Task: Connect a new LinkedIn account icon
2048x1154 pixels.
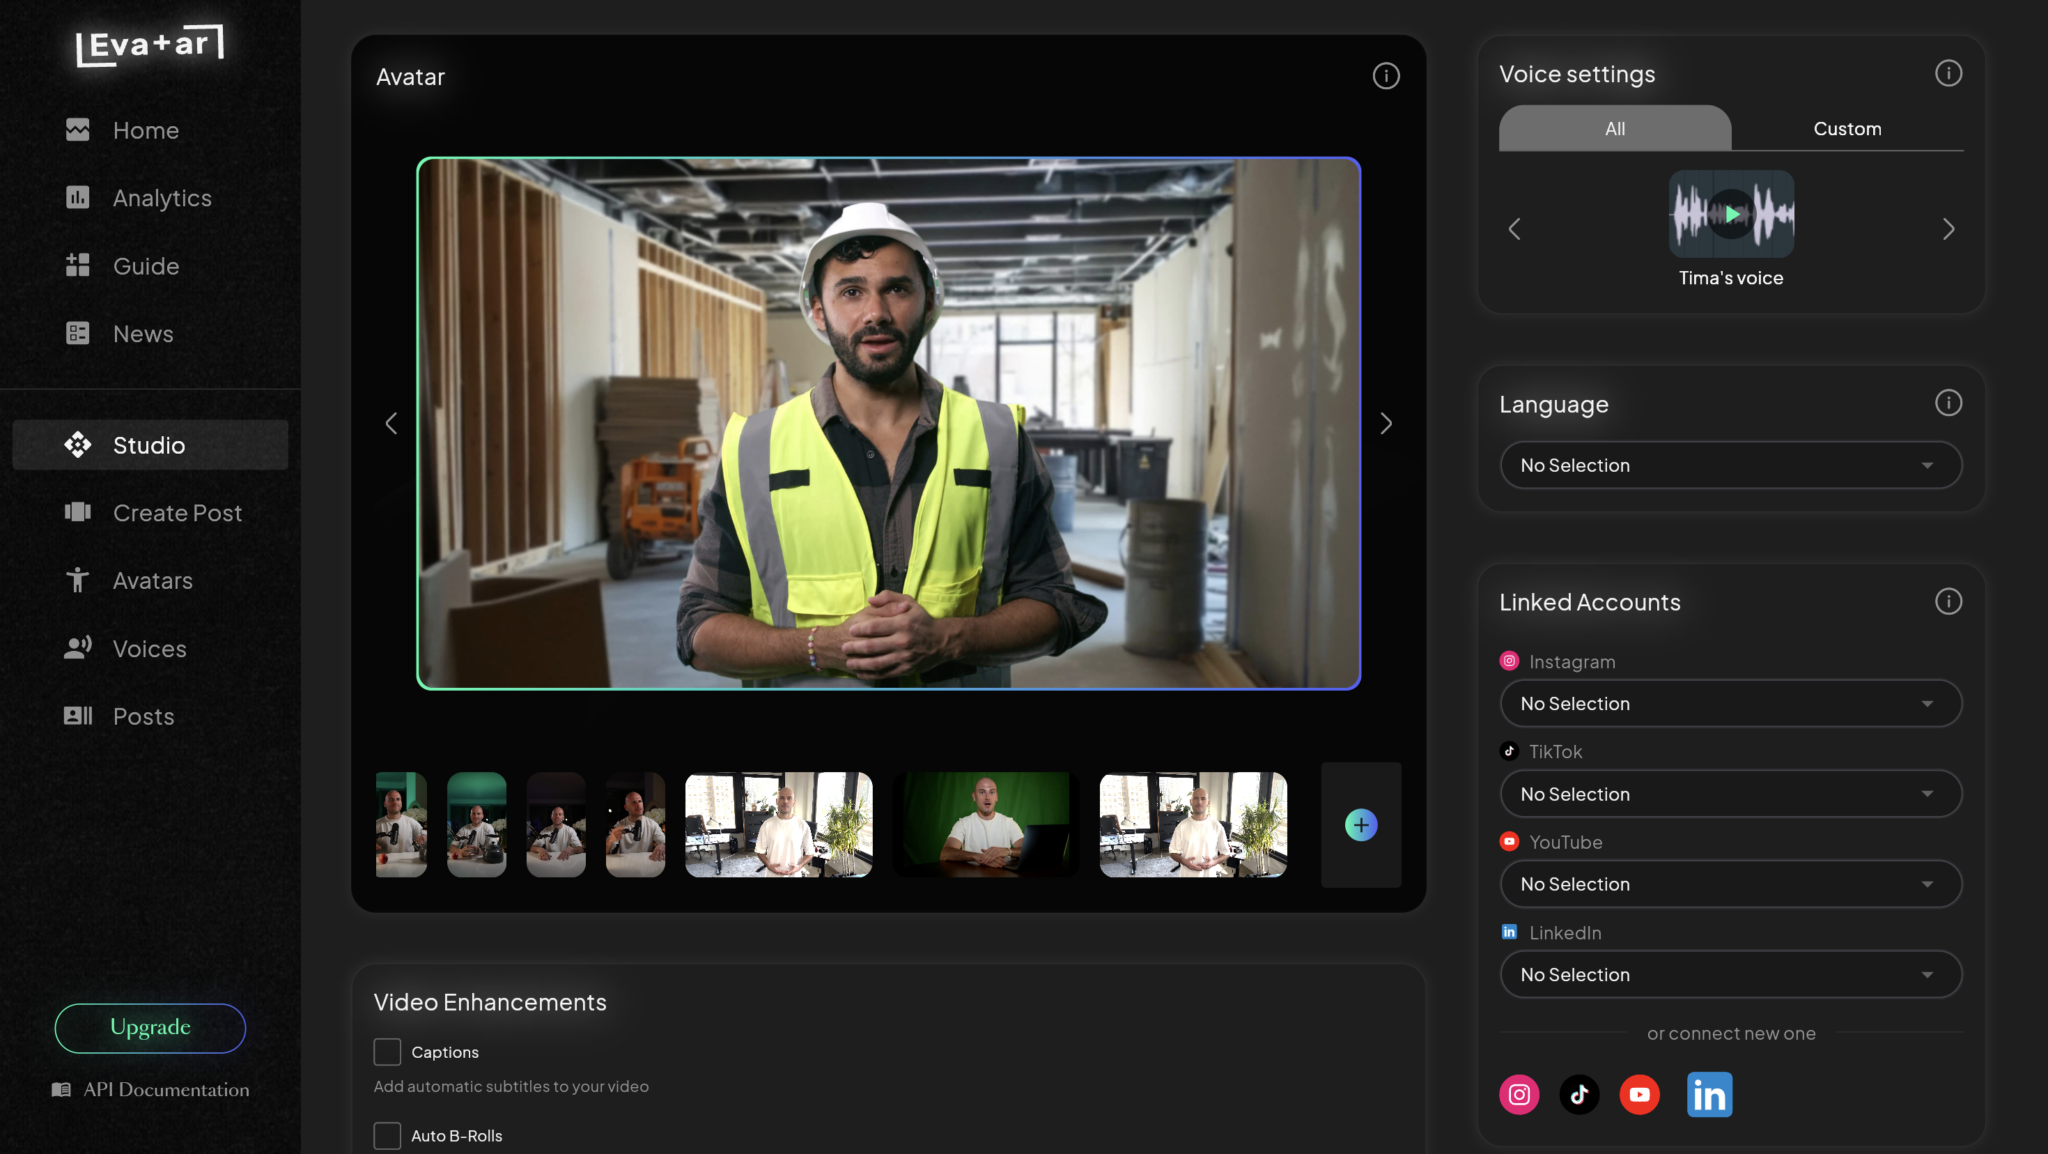Action: coord(1709,1094)
